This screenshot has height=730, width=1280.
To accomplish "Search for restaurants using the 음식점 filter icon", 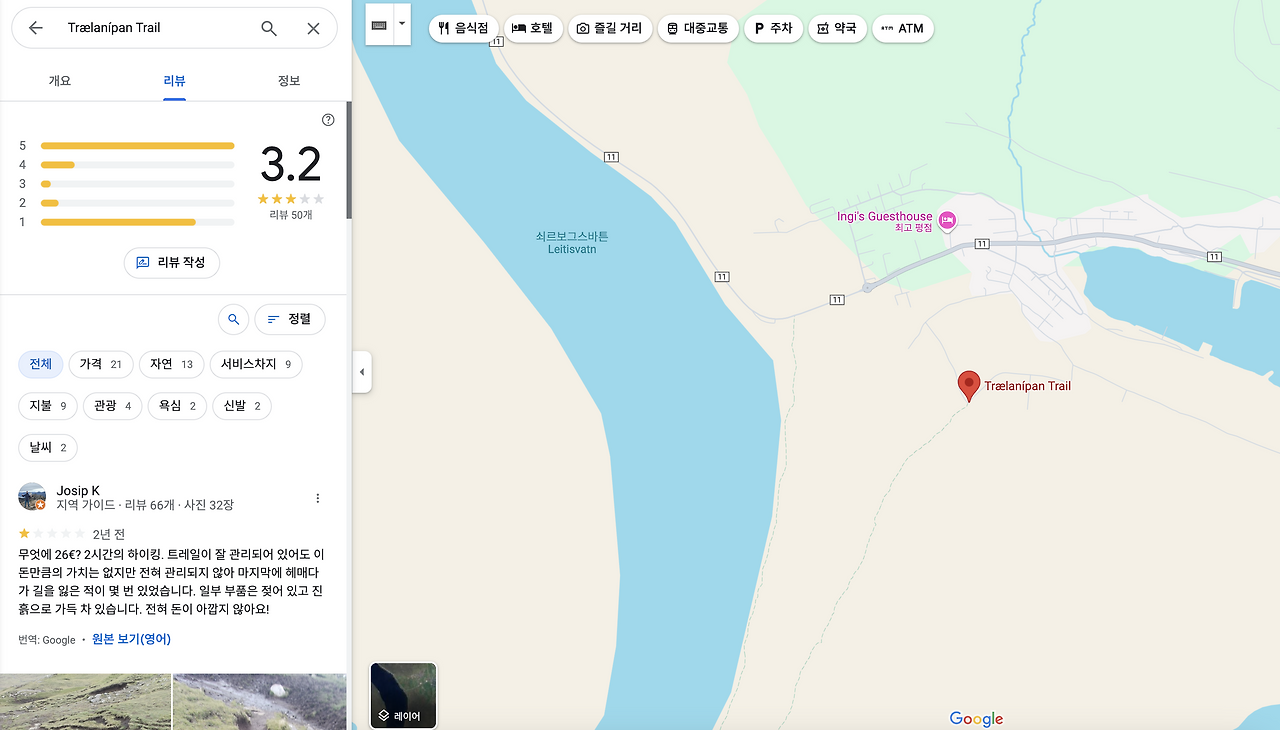I will 443,29.
